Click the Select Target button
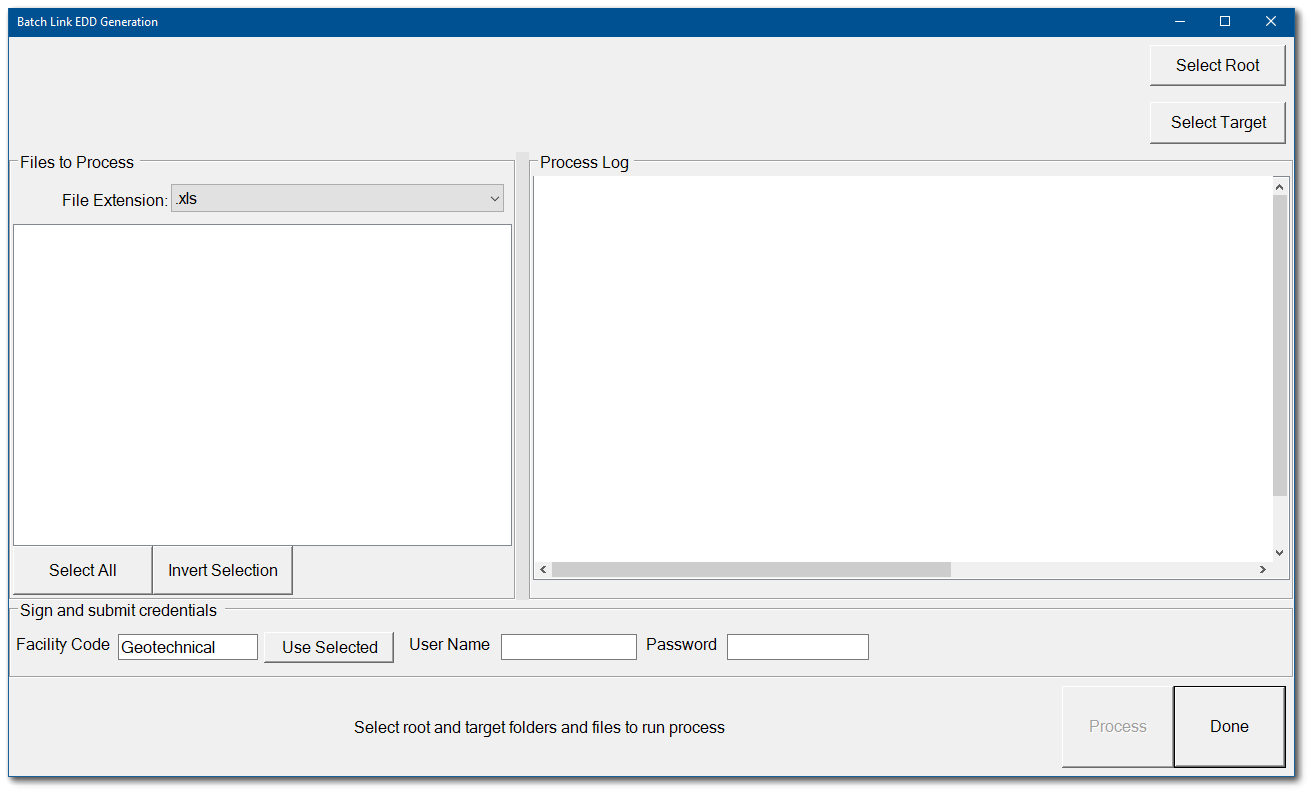Image resolution: width=1311 pixels, height=793 pixels. pyautogui.click(x=1217, y=122)
